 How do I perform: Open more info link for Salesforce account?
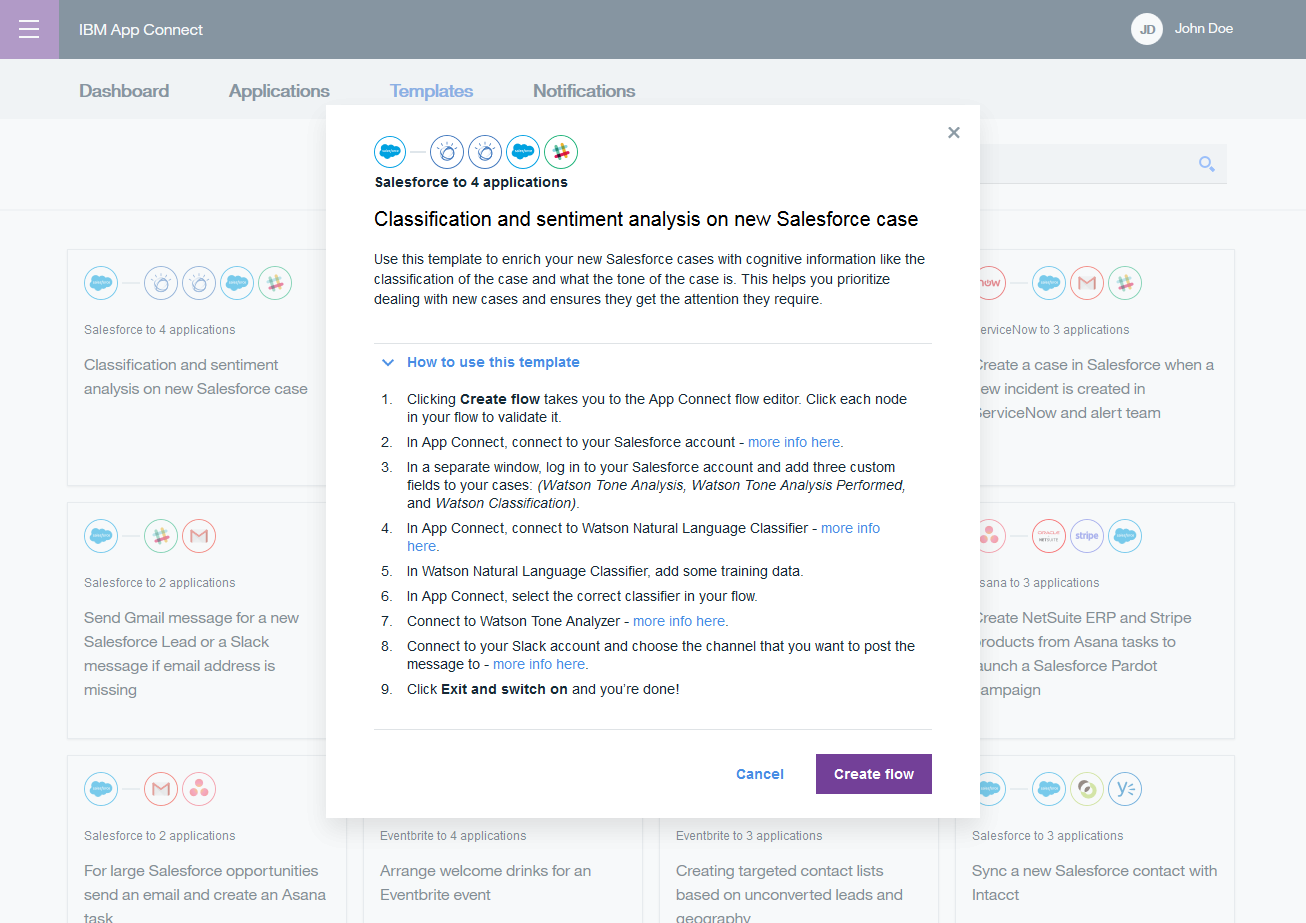[x=794, y=442]
